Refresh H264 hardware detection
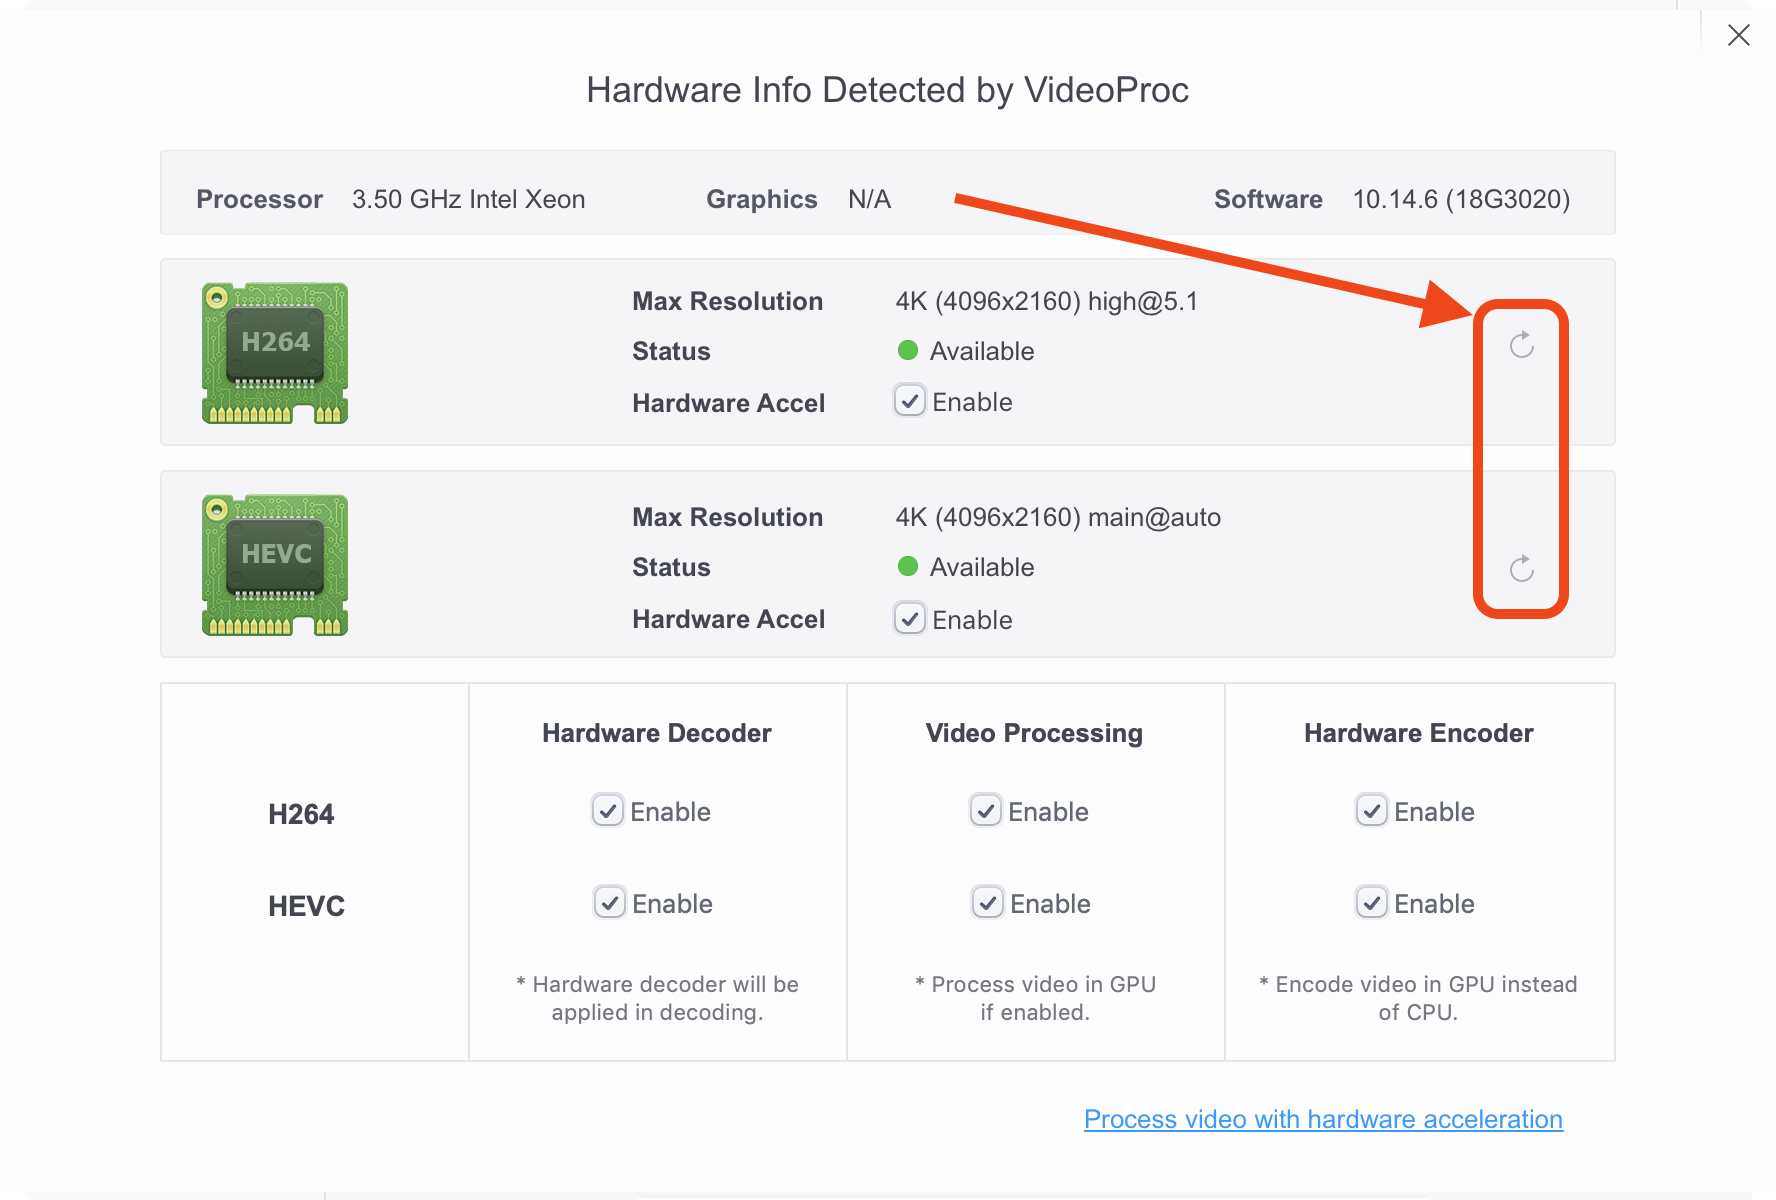This screenshot has width=1776, height=1200. tap(1521, 345)
